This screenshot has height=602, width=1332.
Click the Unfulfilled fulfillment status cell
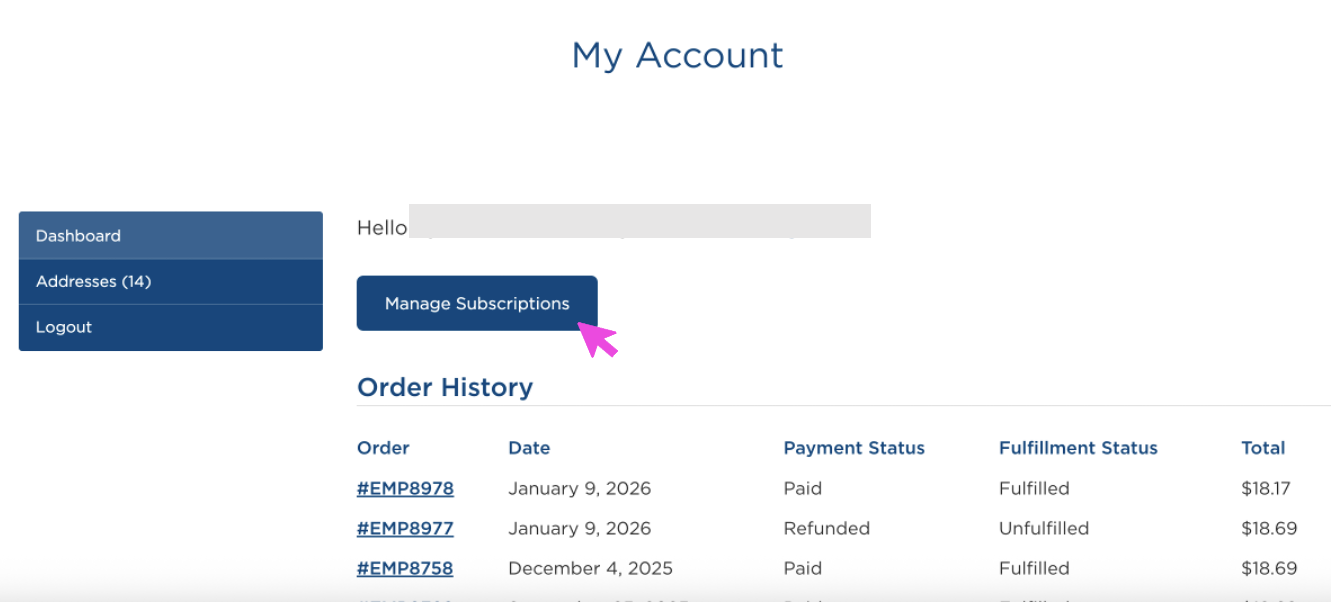(x=1043, y=528)
